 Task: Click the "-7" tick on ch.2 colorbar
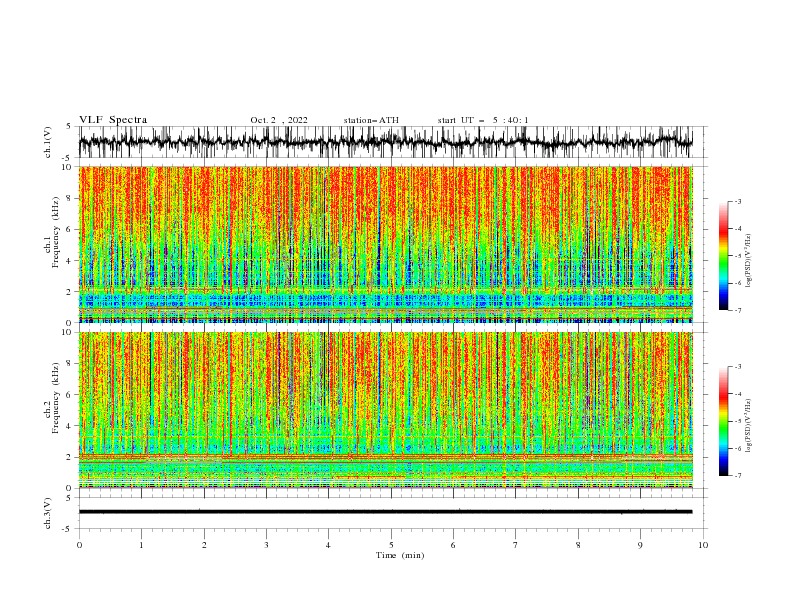[x=738, y=476]
